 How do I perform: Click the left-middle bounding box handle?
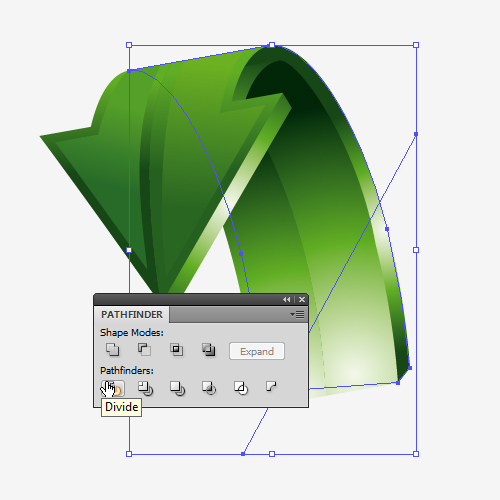tap(129, 250)
